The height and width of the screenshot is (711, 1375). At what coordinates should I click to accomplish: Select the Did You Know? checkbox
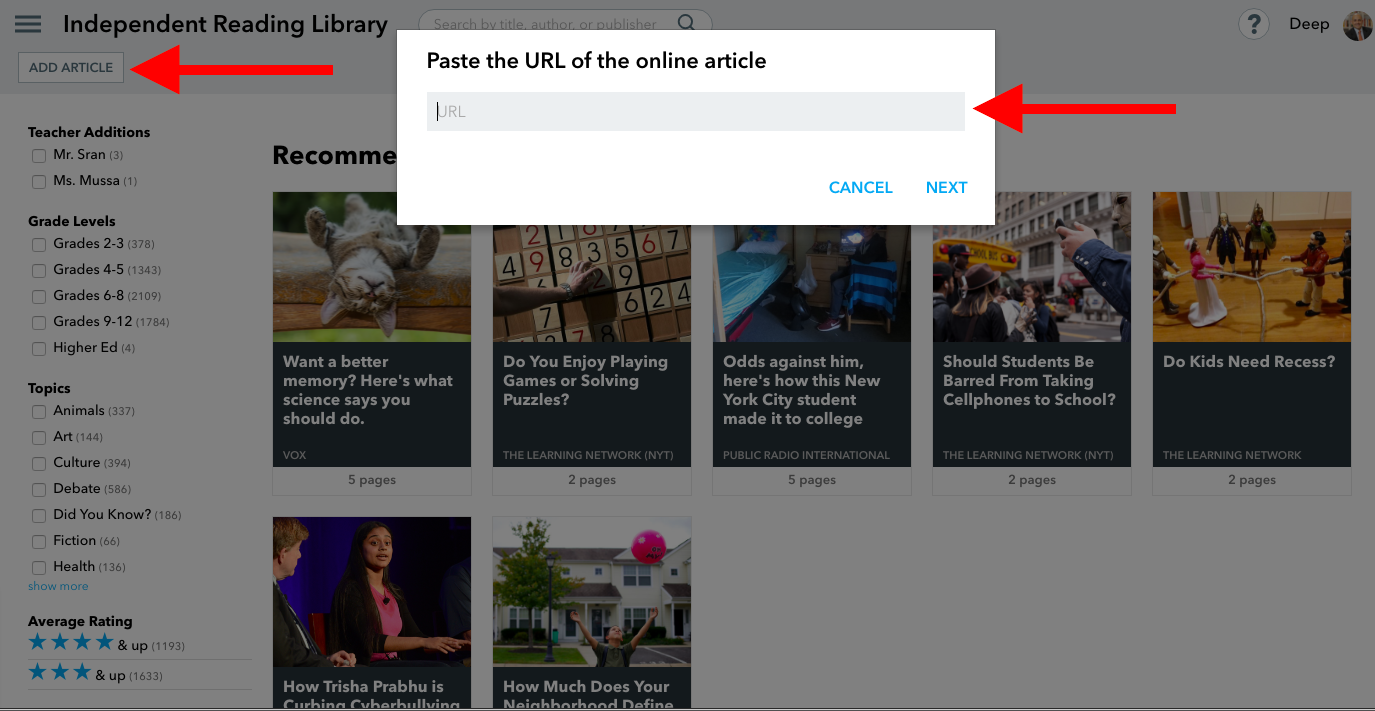point(39,516)
